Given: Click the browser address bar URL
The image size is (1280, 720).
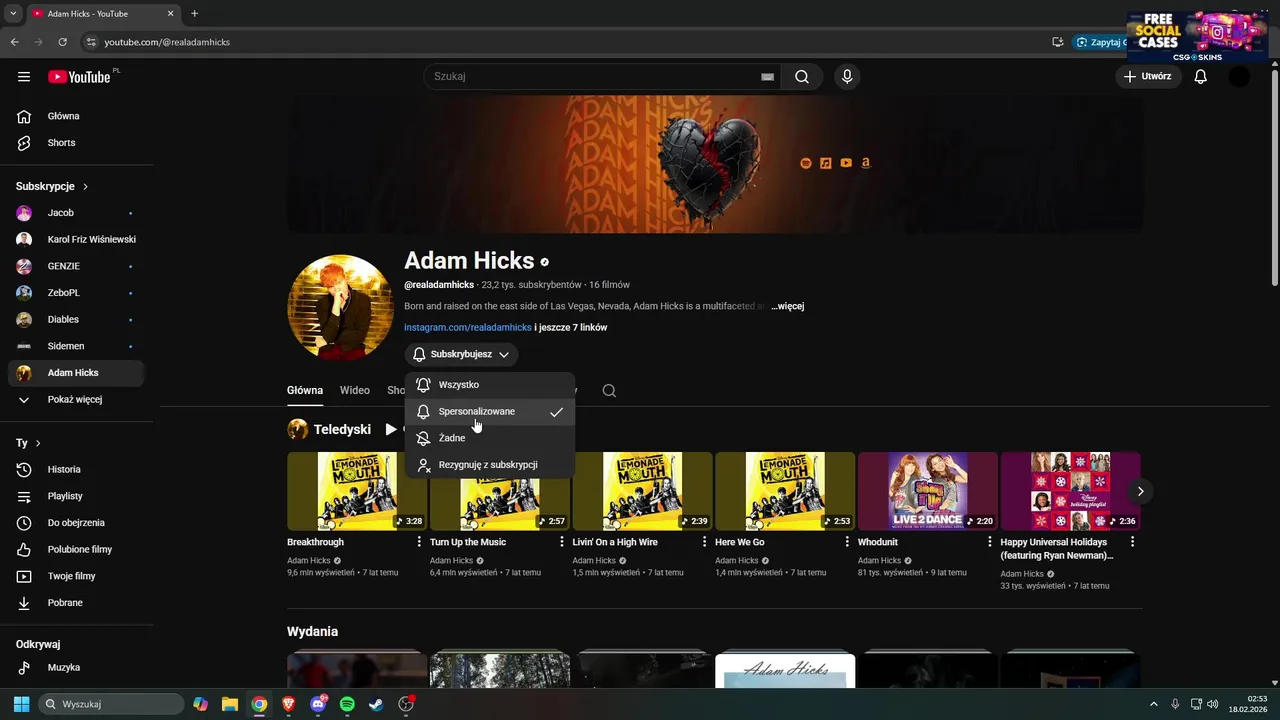Looking at the screenshot, I should (x=167, y=42).
